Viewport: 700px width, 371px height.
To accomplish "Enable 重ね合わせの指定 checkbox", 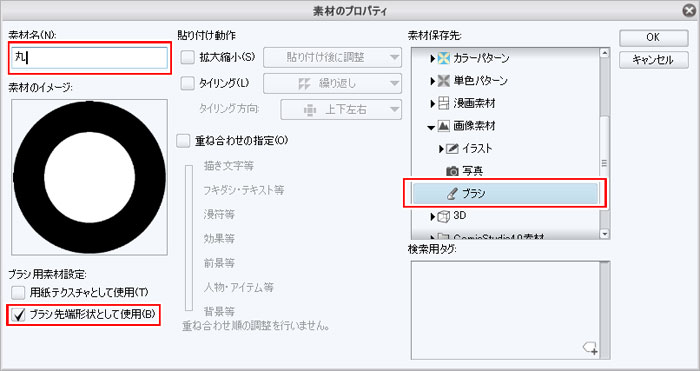I will (x=183, y=141).
